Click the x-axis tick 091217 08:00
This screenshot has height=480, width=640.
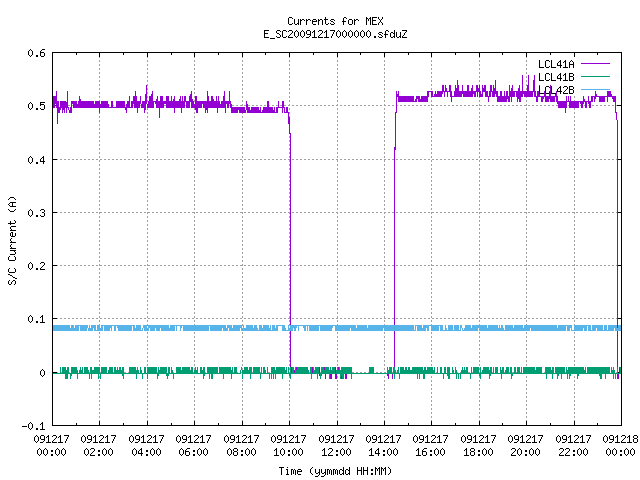tap(241, 445)
